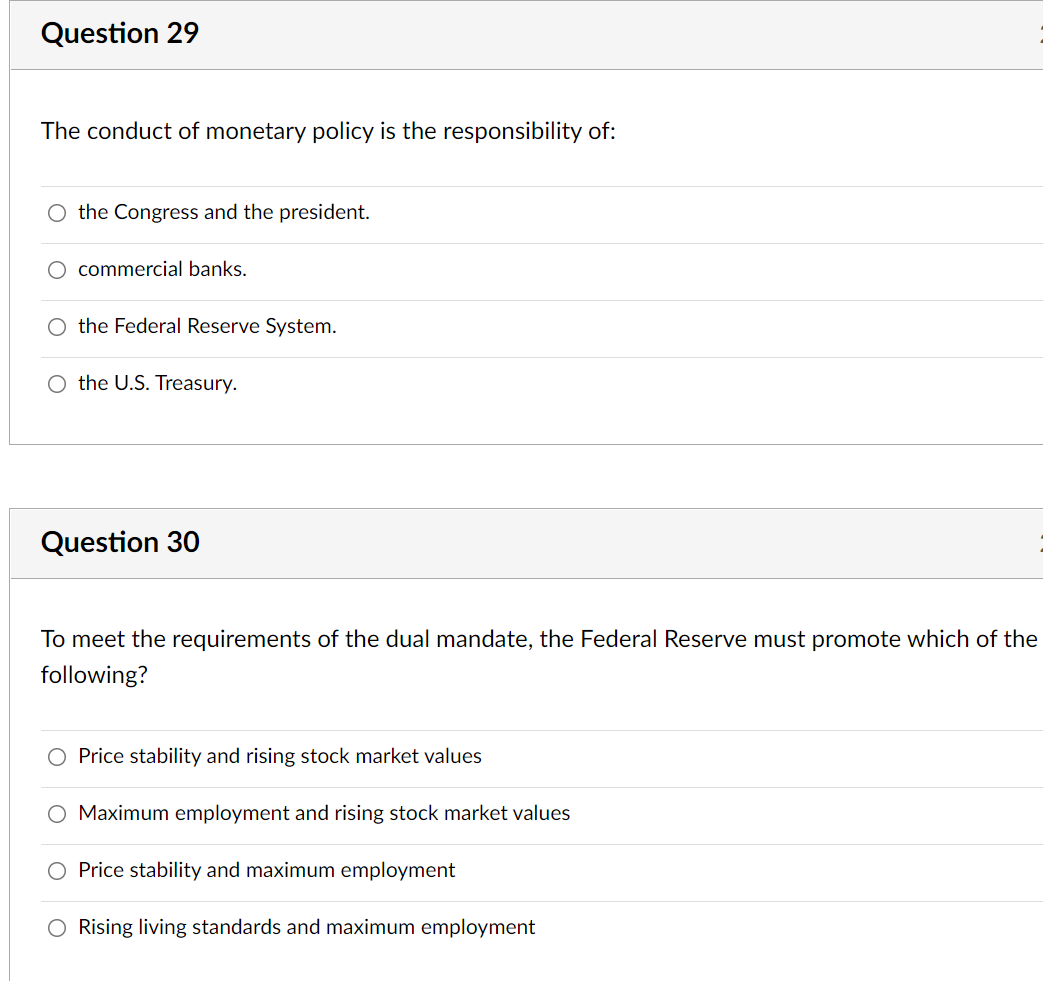Choose "the U.S. Treasury" radio button
The width and height of the screenshot is (1043, 981).
coord(57,383)
